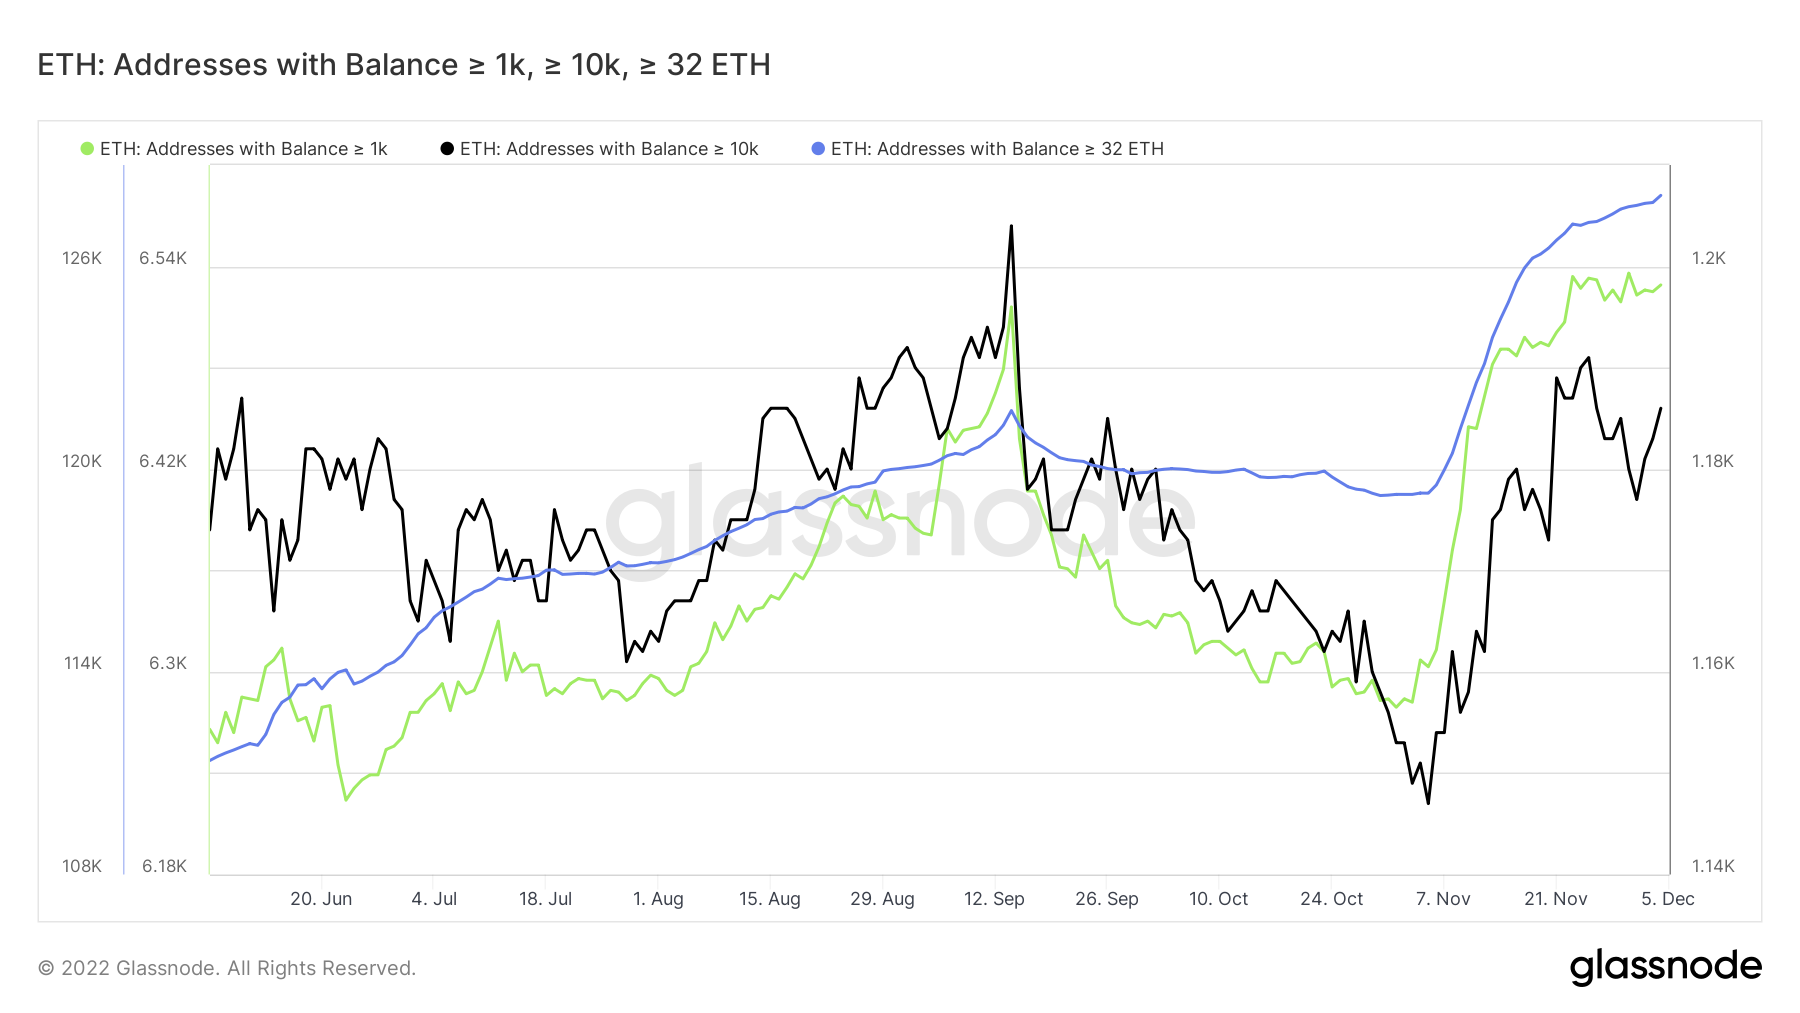
Task: Toggle the 'Addresses with Balance ≥ 10k' legend label
Action: click(x=609, y=149)
